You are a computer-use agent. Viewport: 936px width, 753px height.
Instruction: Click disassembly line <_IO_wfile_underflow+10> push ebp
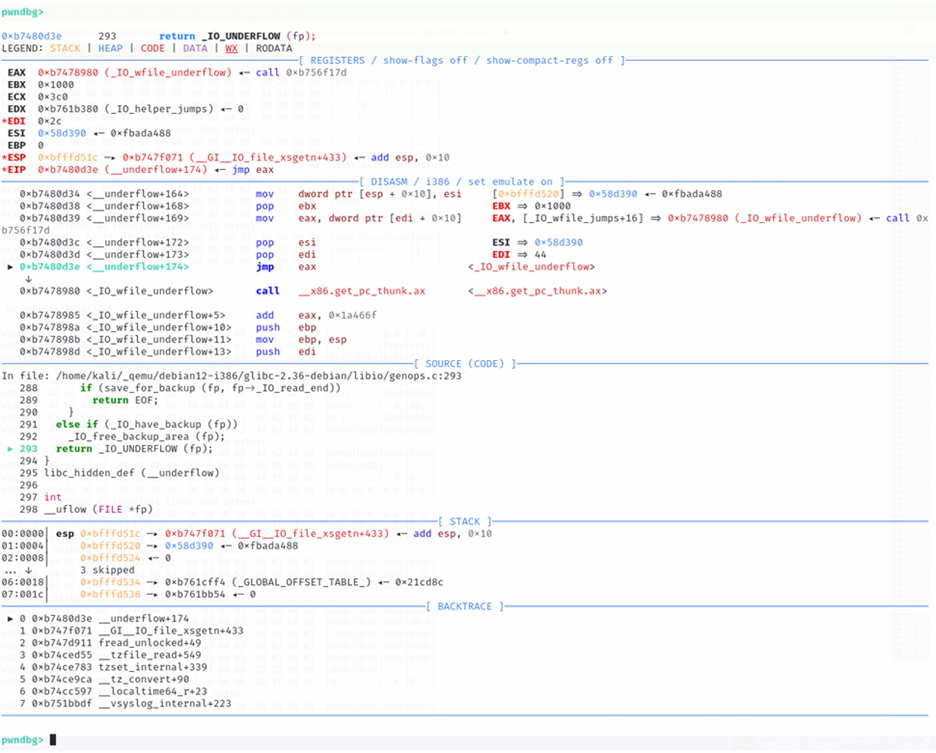(169, 327)
